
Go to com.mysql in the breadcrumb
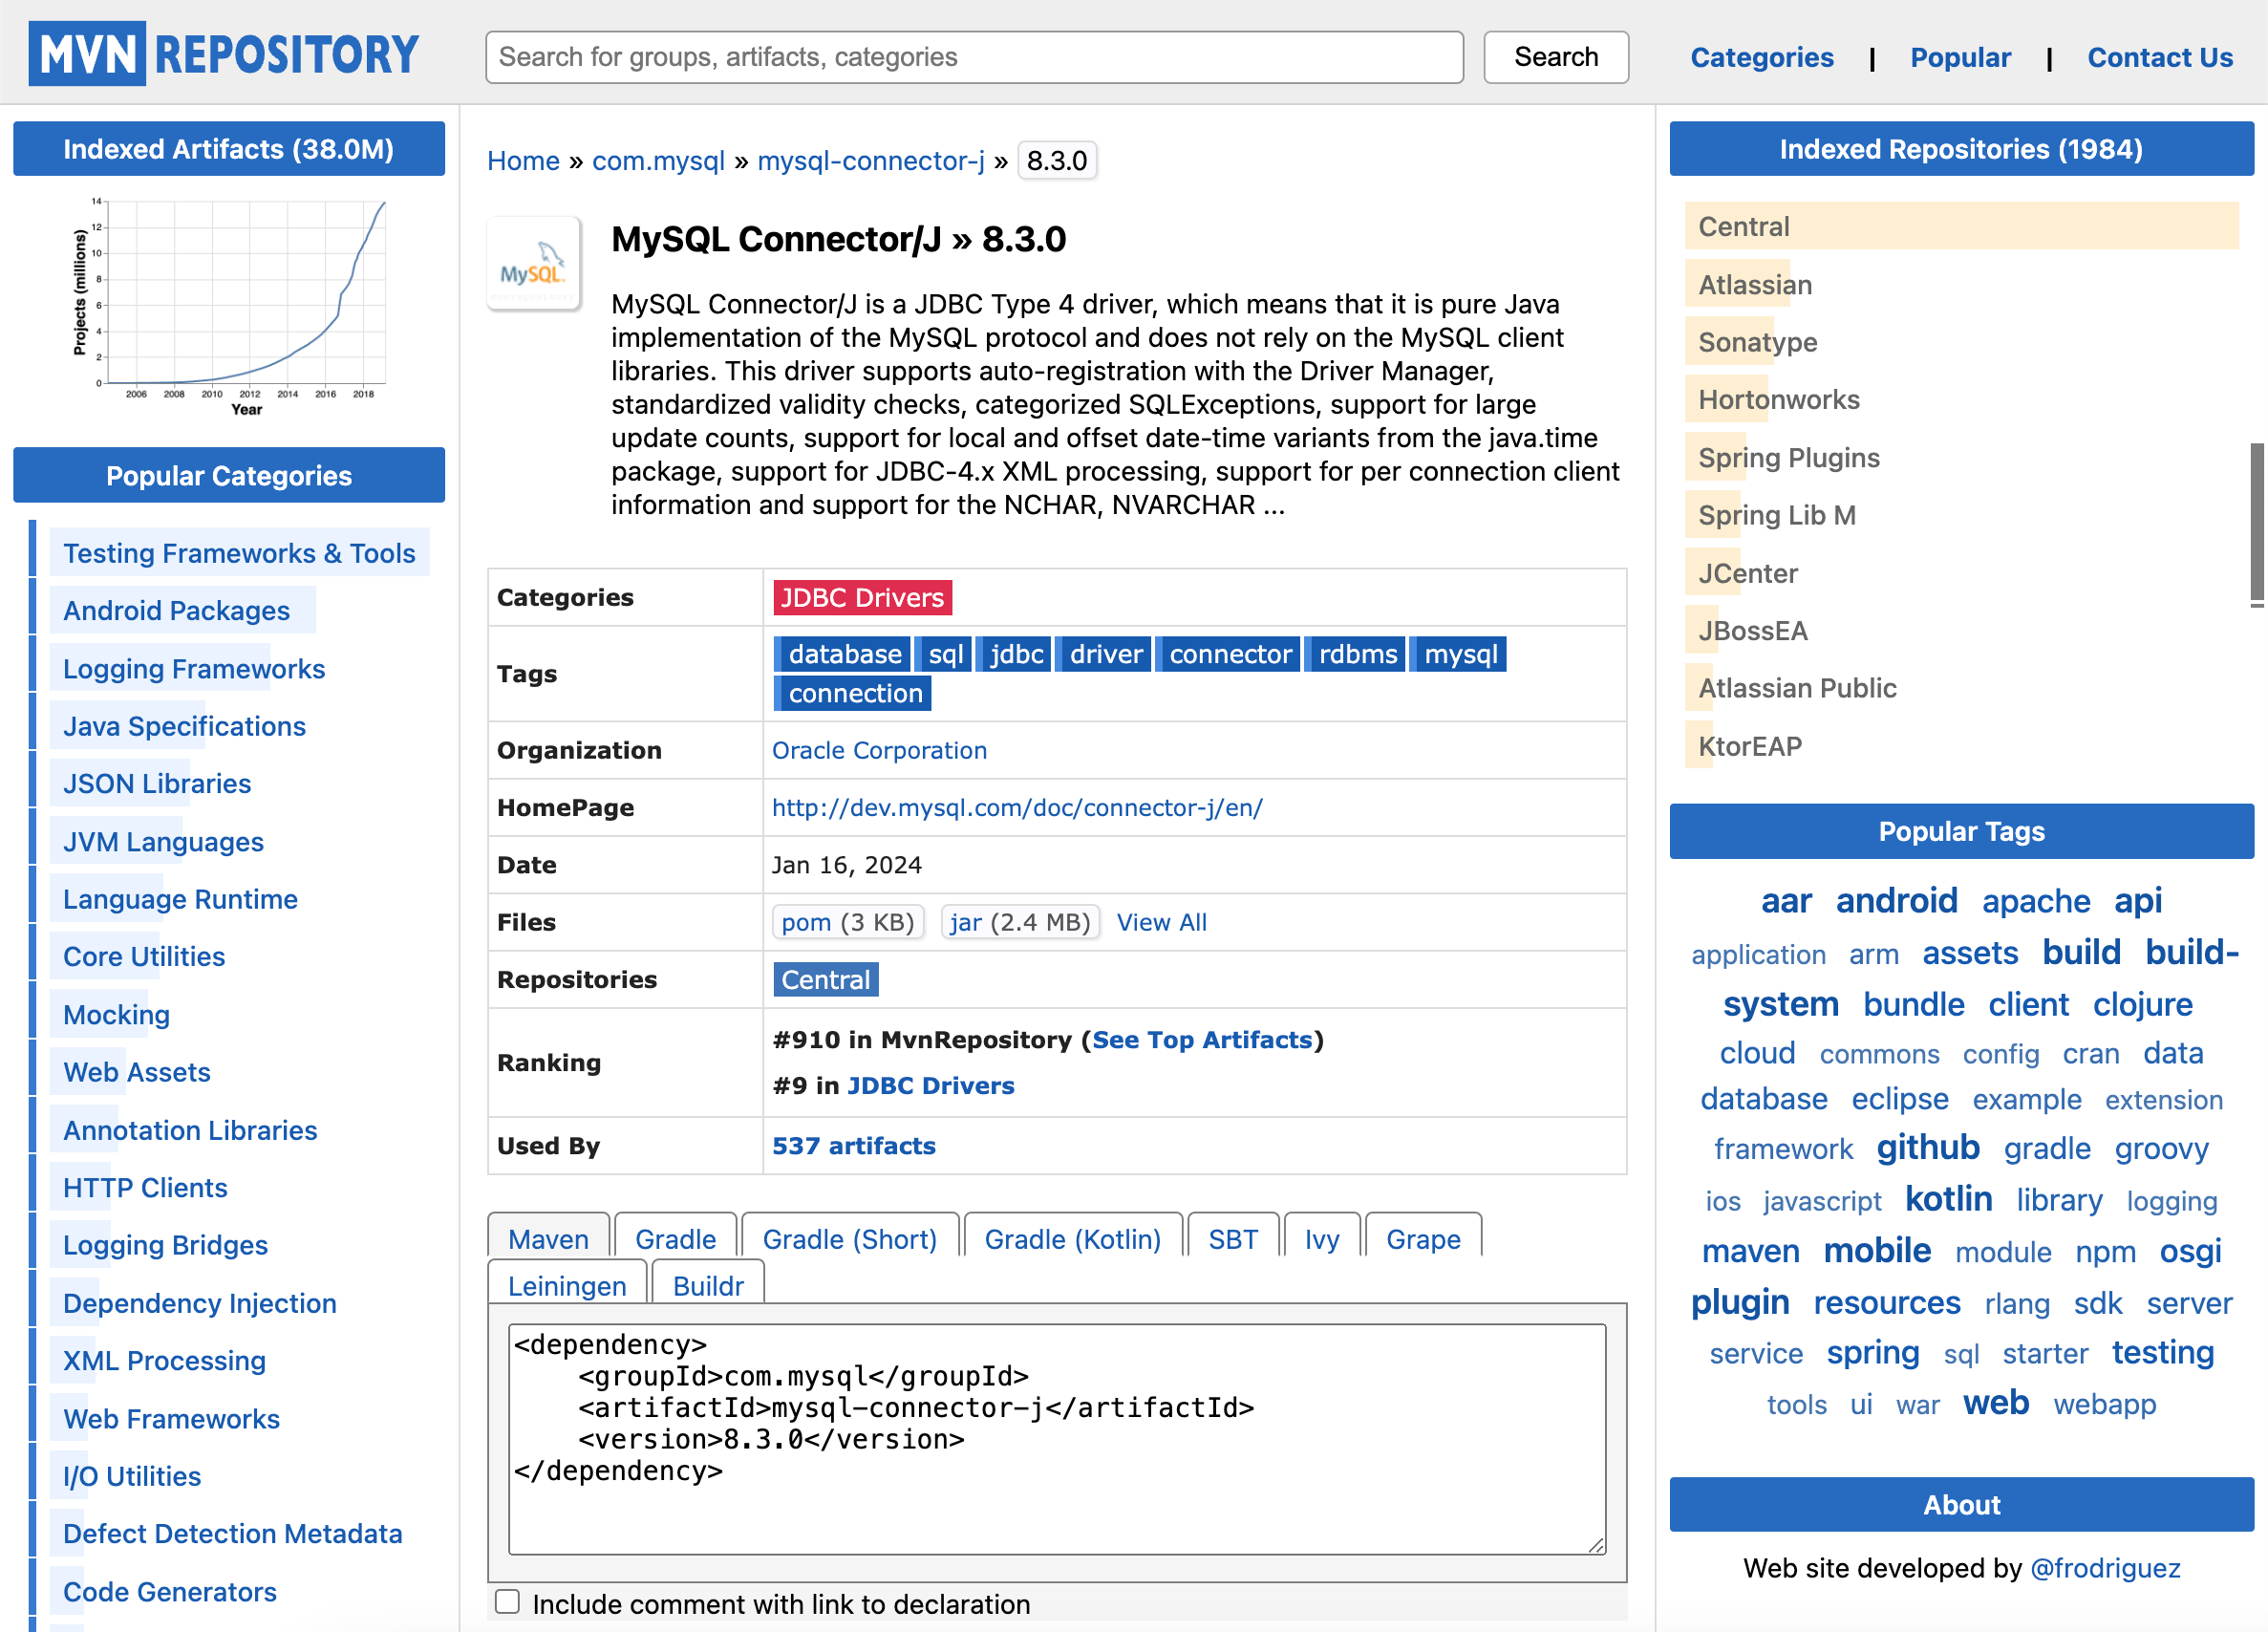point(657,161)
